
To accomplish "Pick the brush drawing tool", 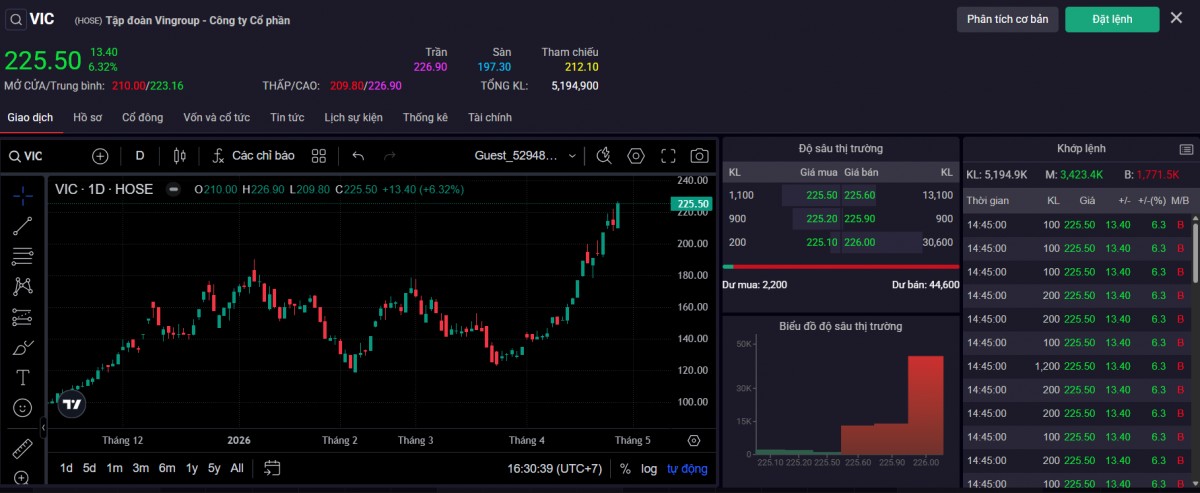I will 22,348.
